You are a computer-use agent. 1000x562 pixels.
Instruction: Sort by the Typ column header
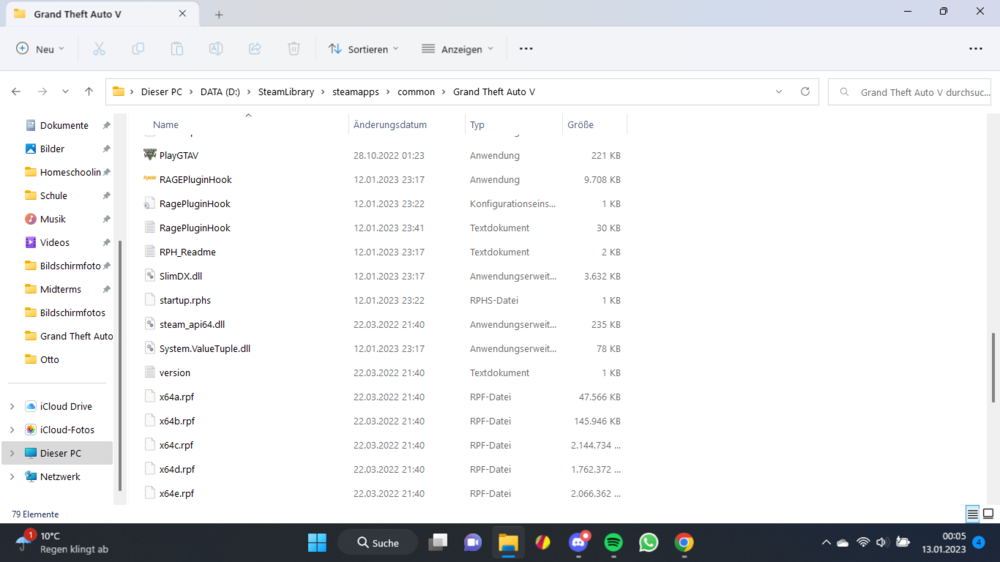coord(477,124)
